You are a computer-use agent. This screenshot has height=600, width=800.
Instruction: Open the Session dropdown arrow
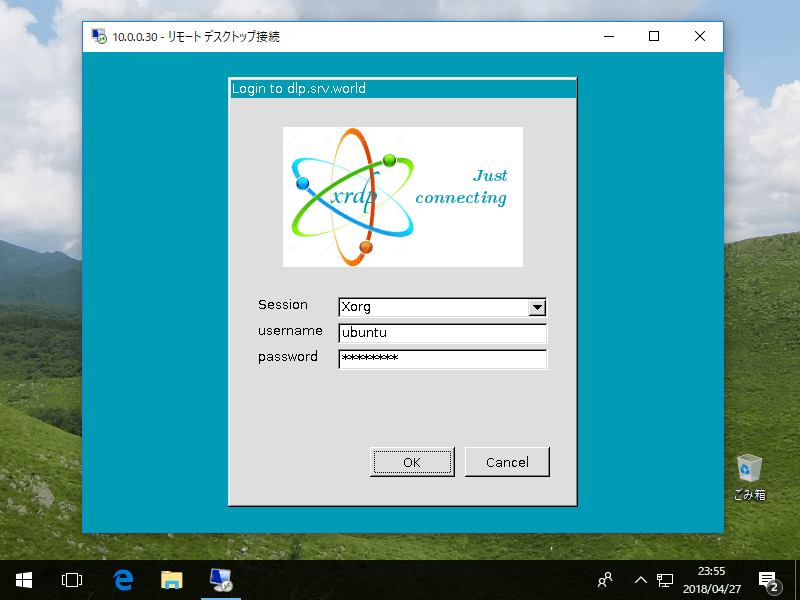click(x=537, y=307)
